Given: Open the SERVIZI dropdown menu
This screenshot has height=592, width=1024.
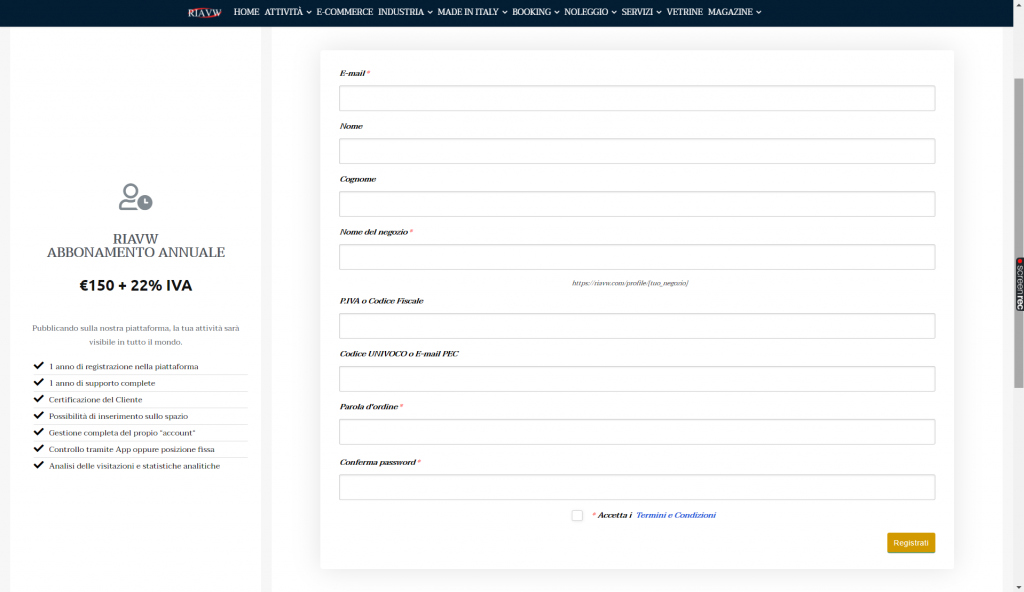Looking at the screenshot, I should click(x=641, y=12).
